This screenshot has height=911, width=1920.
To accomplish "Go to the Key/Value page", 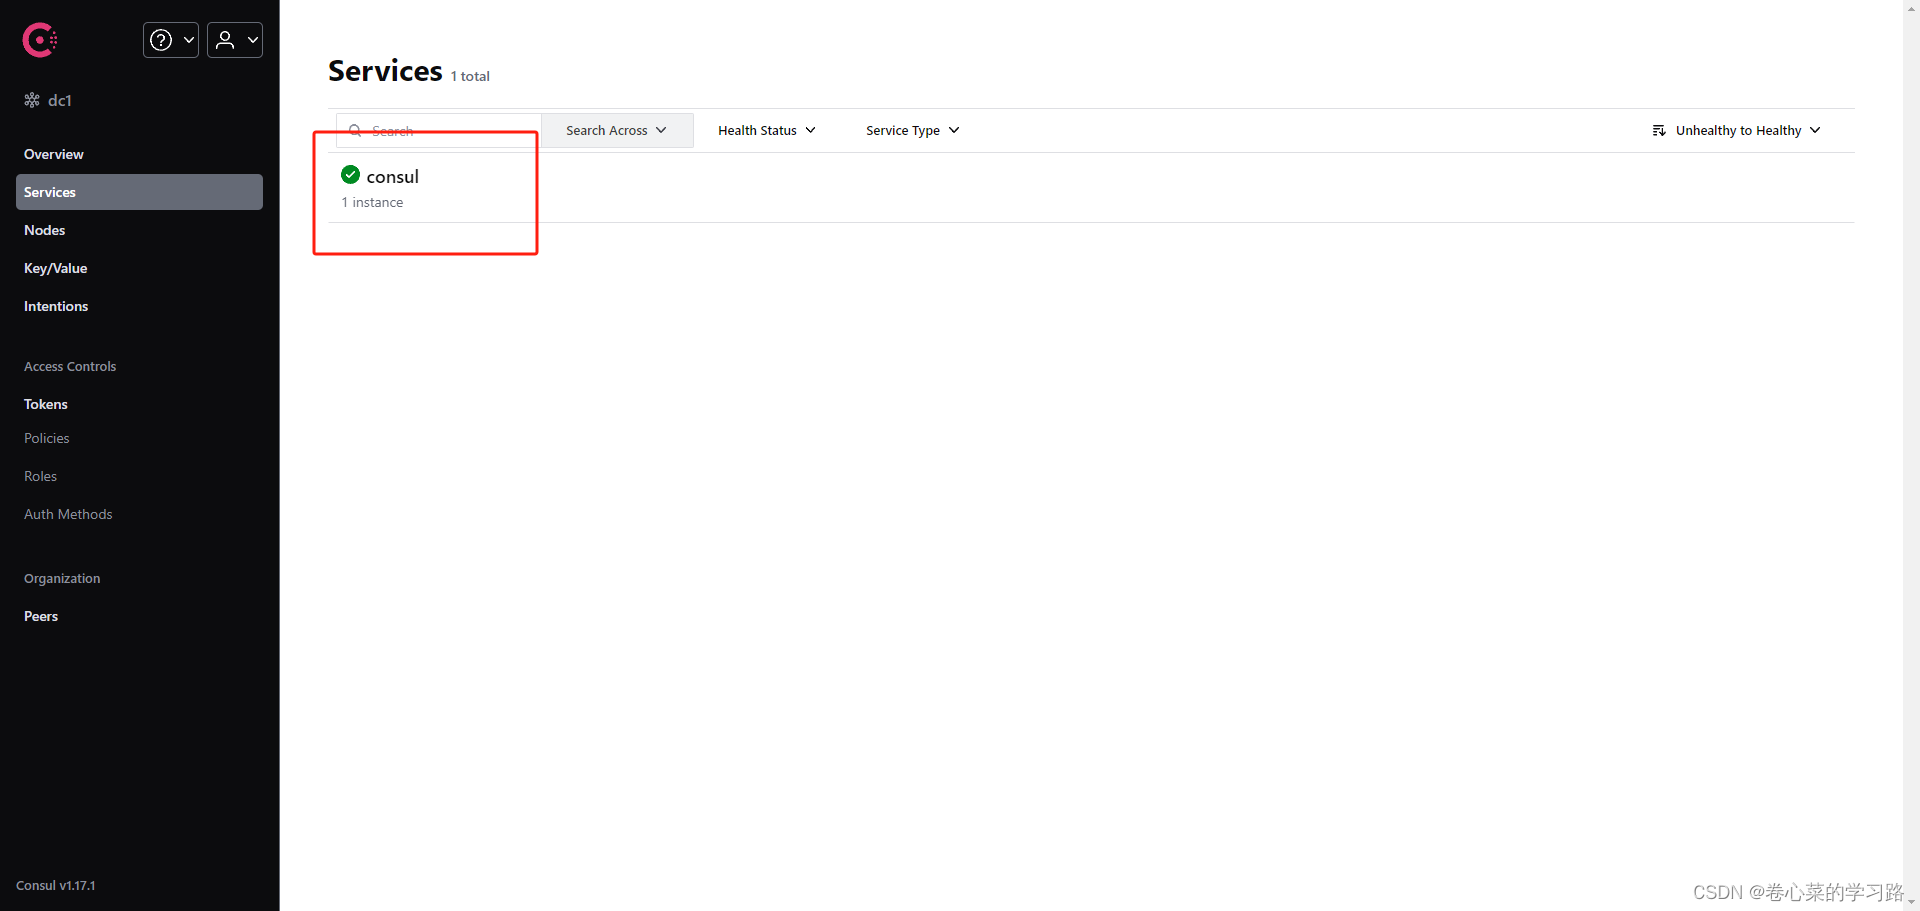I will (54, 268).
